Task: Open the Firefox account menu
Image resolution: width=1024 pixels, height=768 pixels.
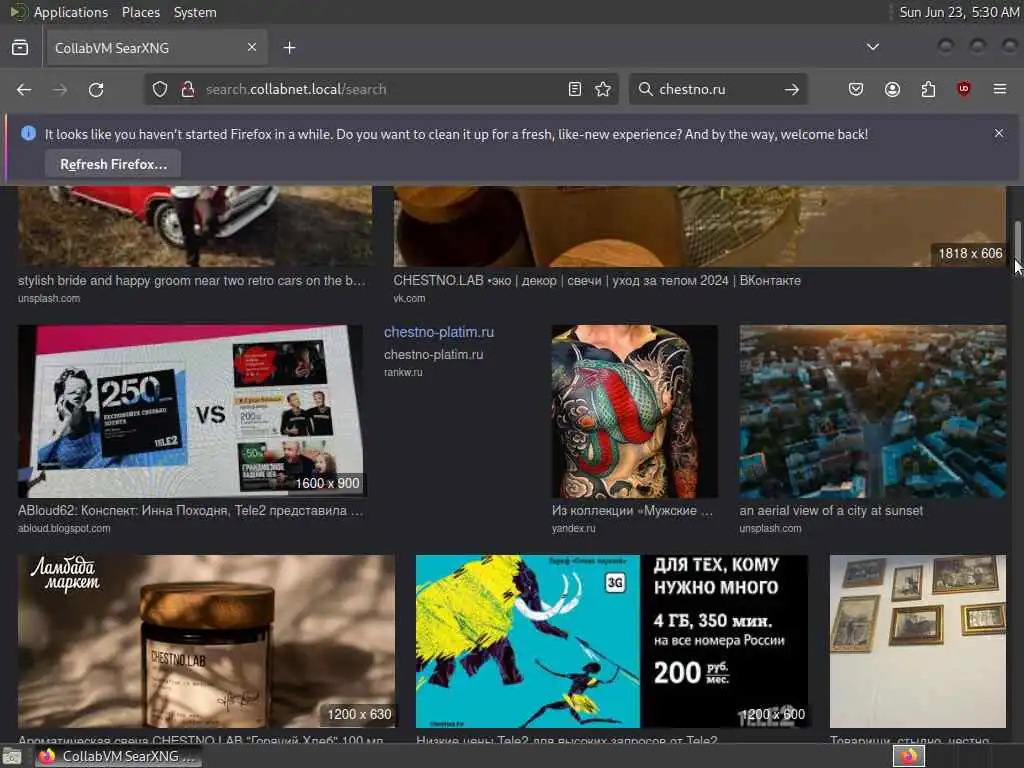Action: pos(892,89)
